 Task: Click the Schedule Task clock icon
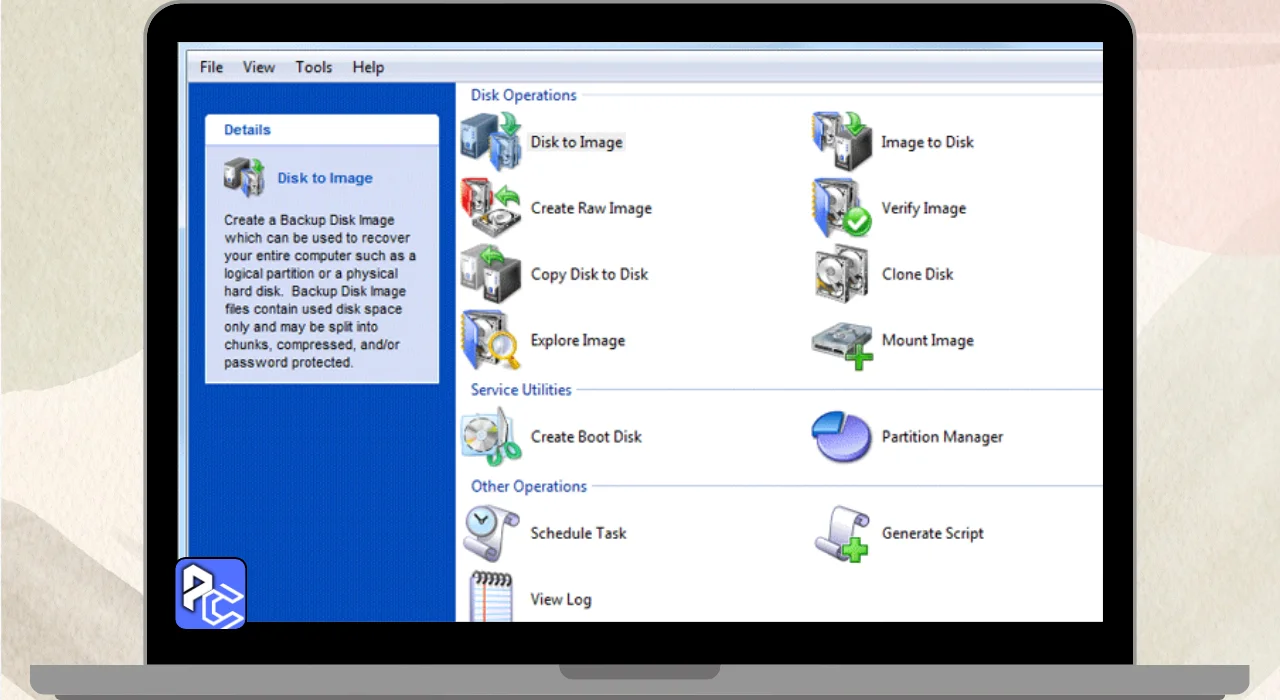(x=491, y=533)
